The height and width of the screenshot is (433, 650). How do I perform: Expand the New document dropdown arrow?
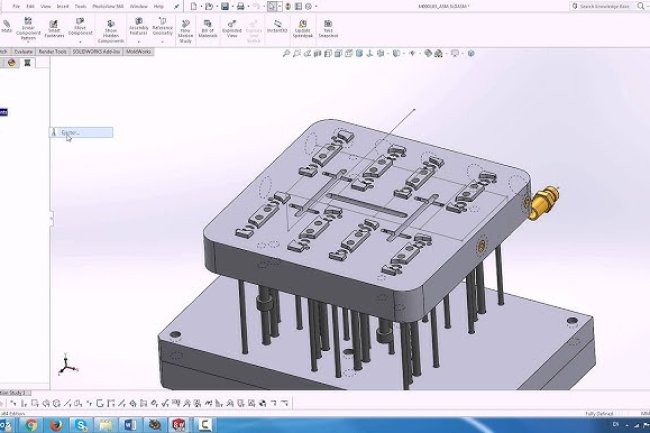point(201,6)
